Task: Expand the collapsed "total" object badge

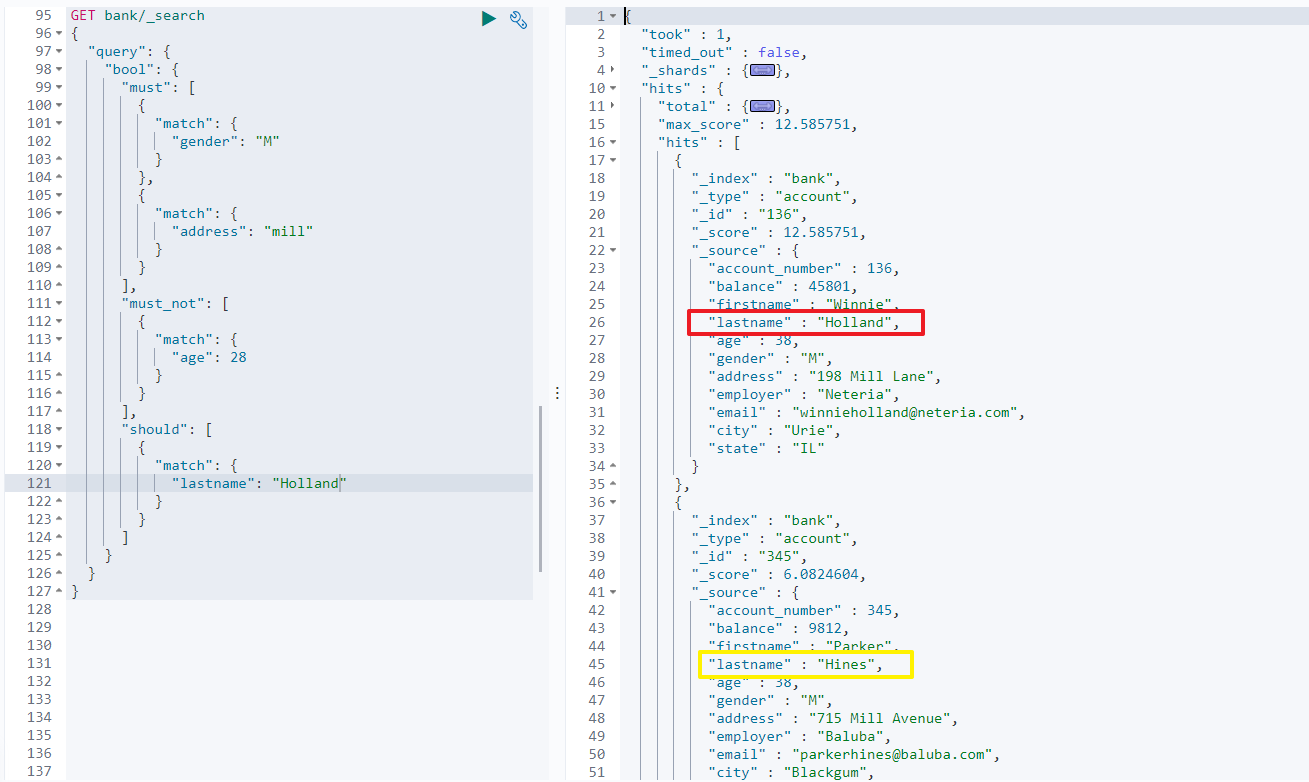Action: pos(763,107)
